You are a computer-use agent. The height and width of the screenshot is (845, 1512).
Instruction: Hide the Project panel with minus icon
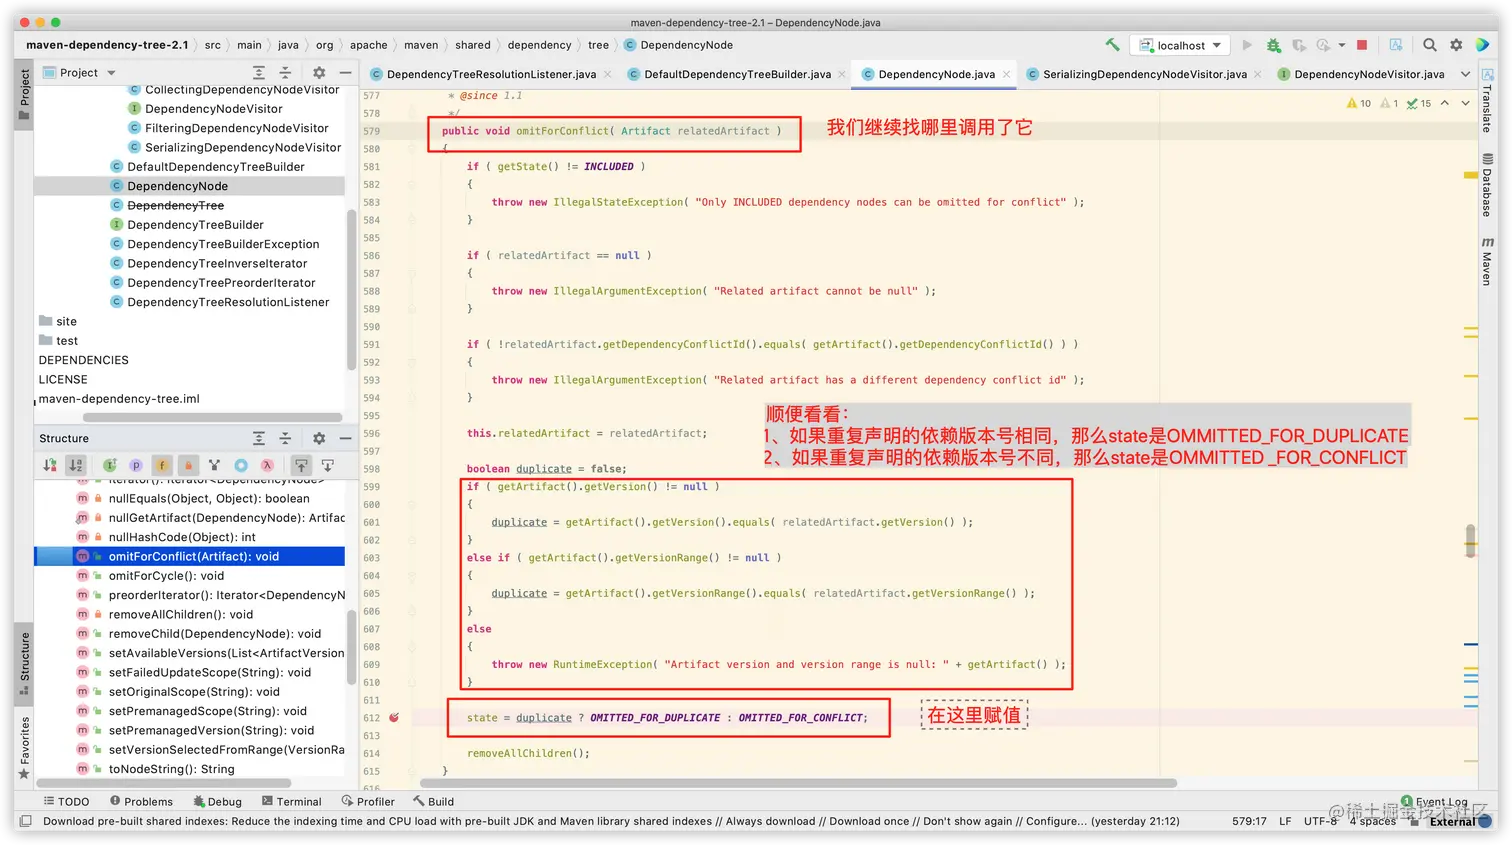tap(345, 73)
